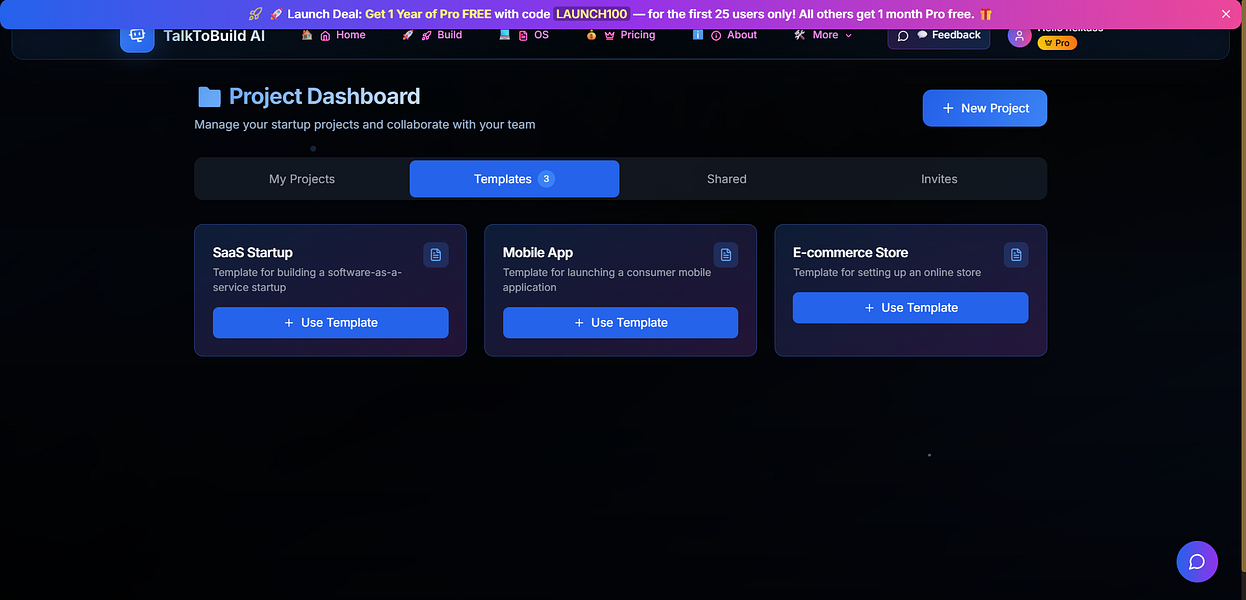
Task: Switch to the My Projects tab
Action: [x=302, y=179]
